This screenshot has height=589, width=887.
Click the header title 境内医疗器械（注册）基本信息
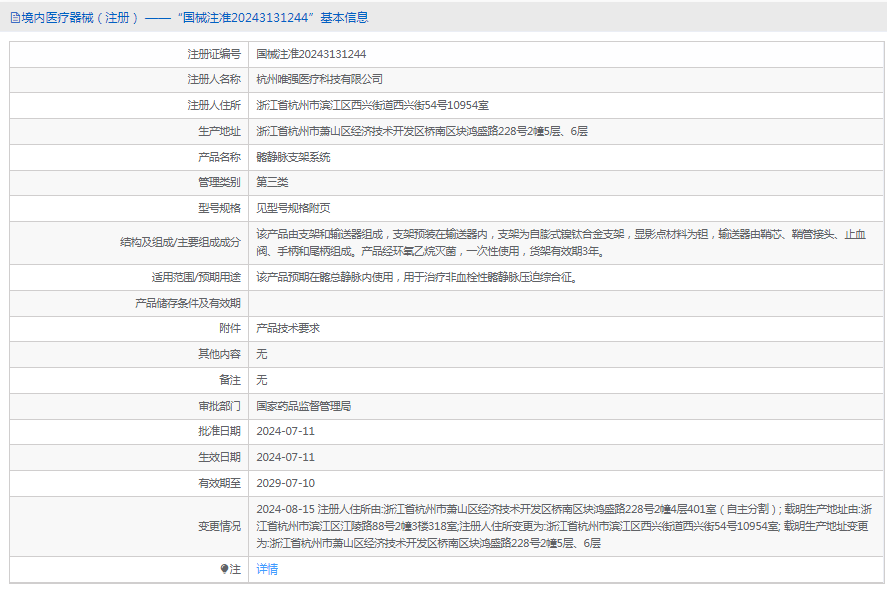pos(195,18)
